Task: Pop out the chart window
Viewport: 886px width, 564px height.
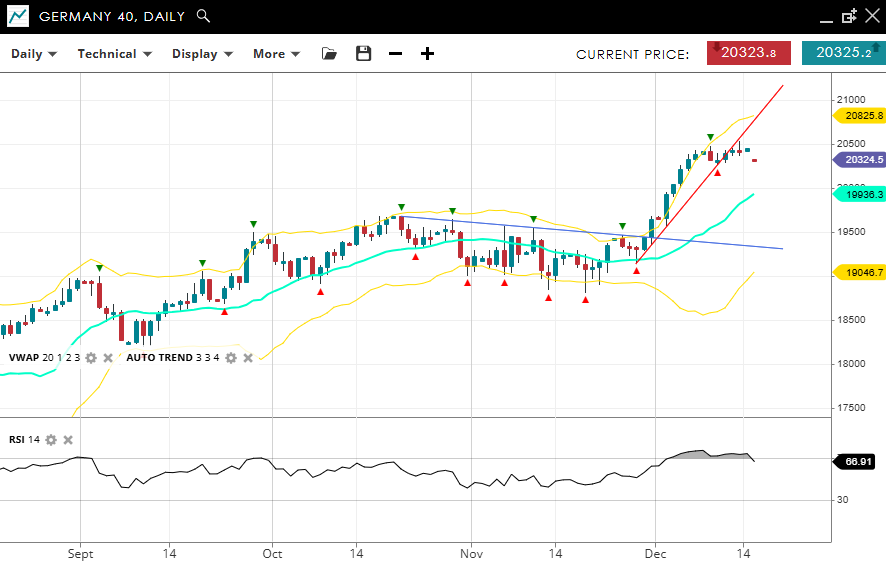Action: point(849,16)
